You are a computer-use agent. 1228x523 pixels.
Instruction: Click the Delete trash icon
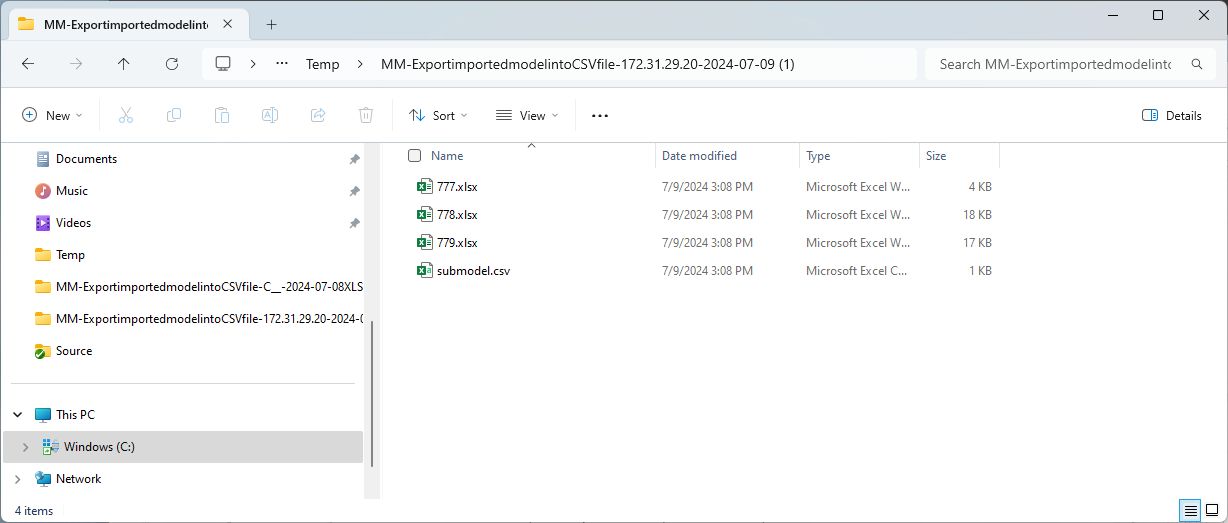[366, 115]
